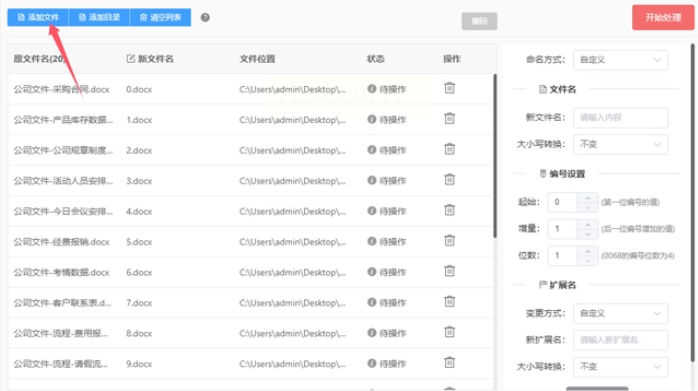Delete the 3.docx row via trash icon
This screenshot has height=391, width=698.
click(450, 179)
